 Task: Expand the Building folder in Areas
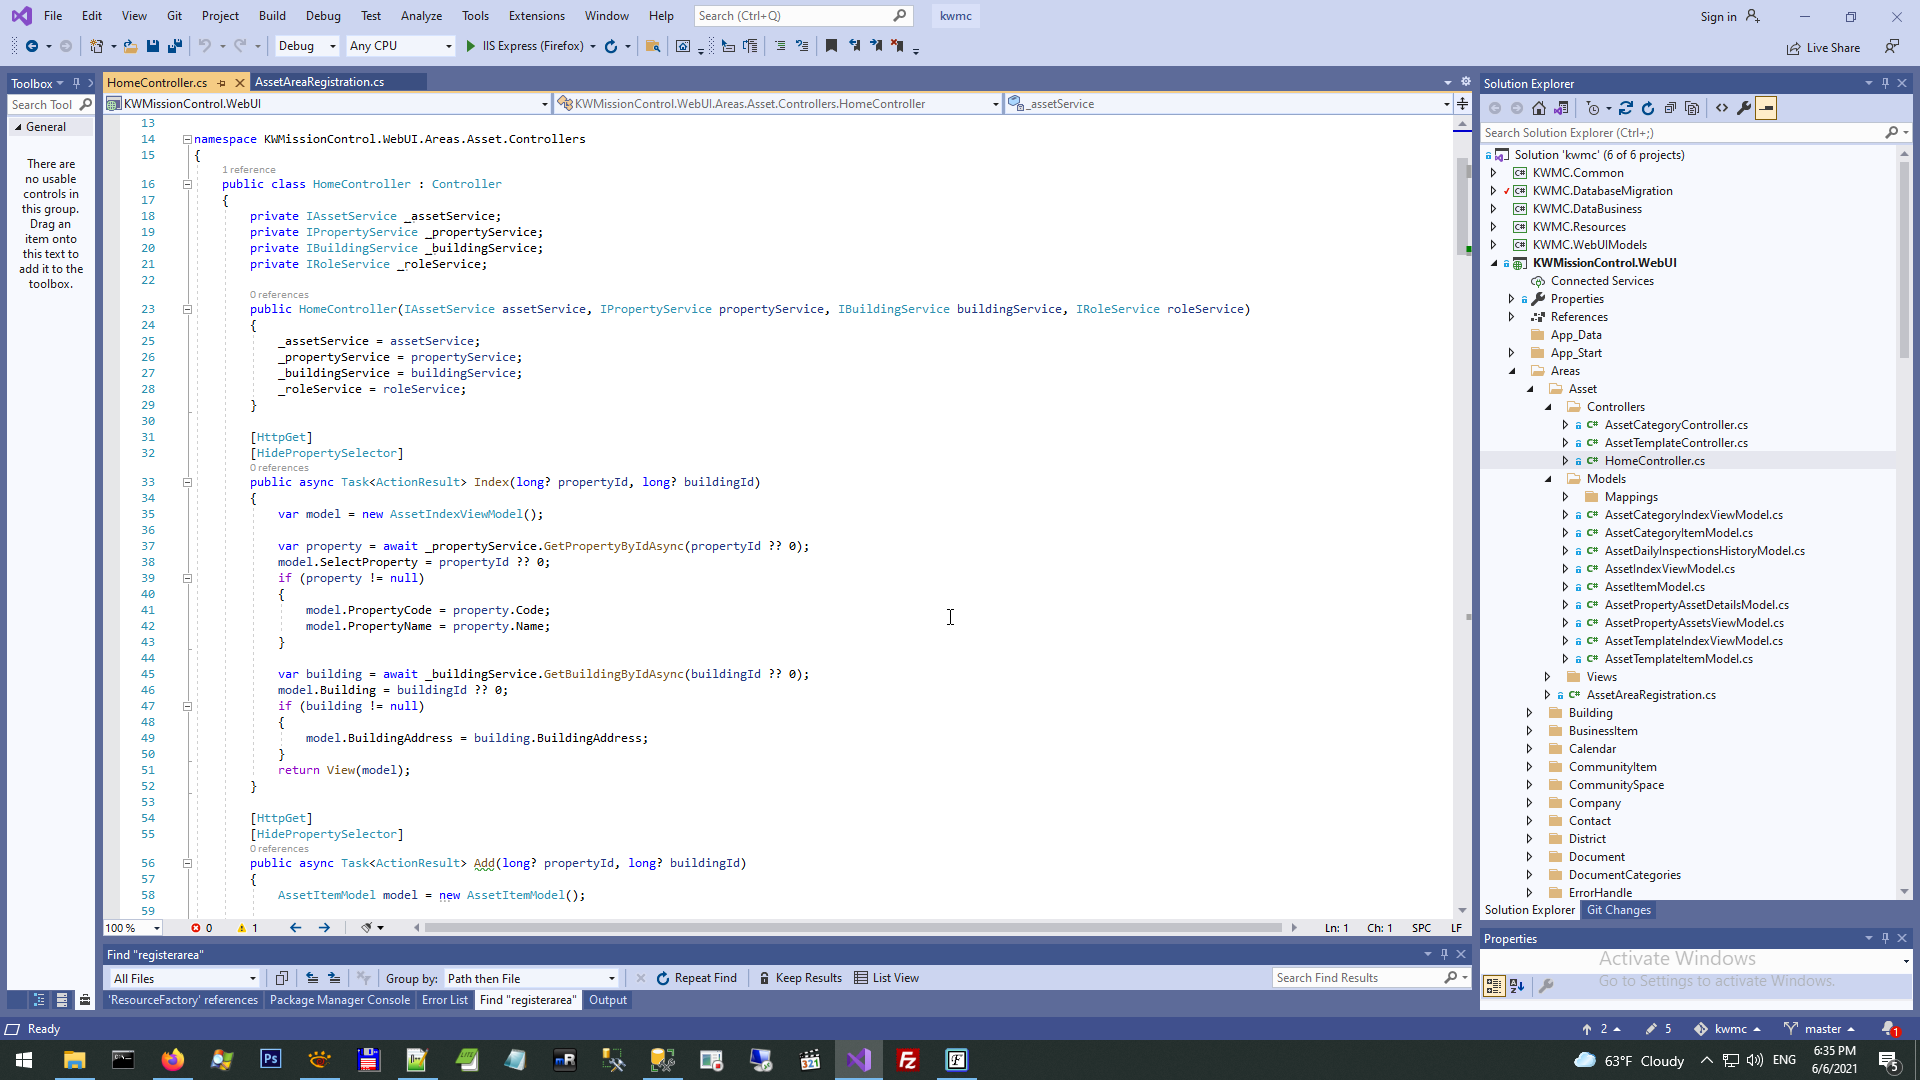1529,713
